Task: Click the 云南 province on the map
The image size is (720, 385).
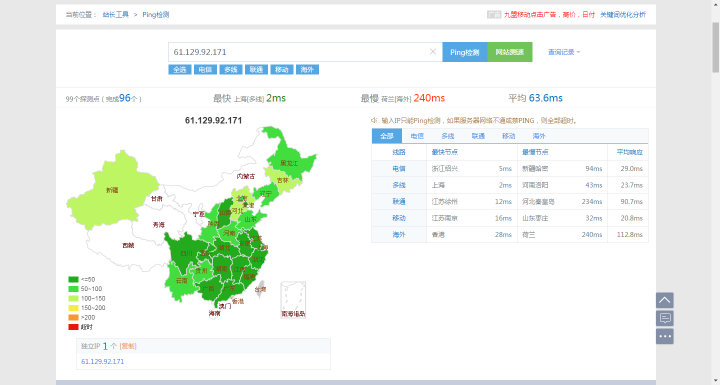Action: (181, 281)
